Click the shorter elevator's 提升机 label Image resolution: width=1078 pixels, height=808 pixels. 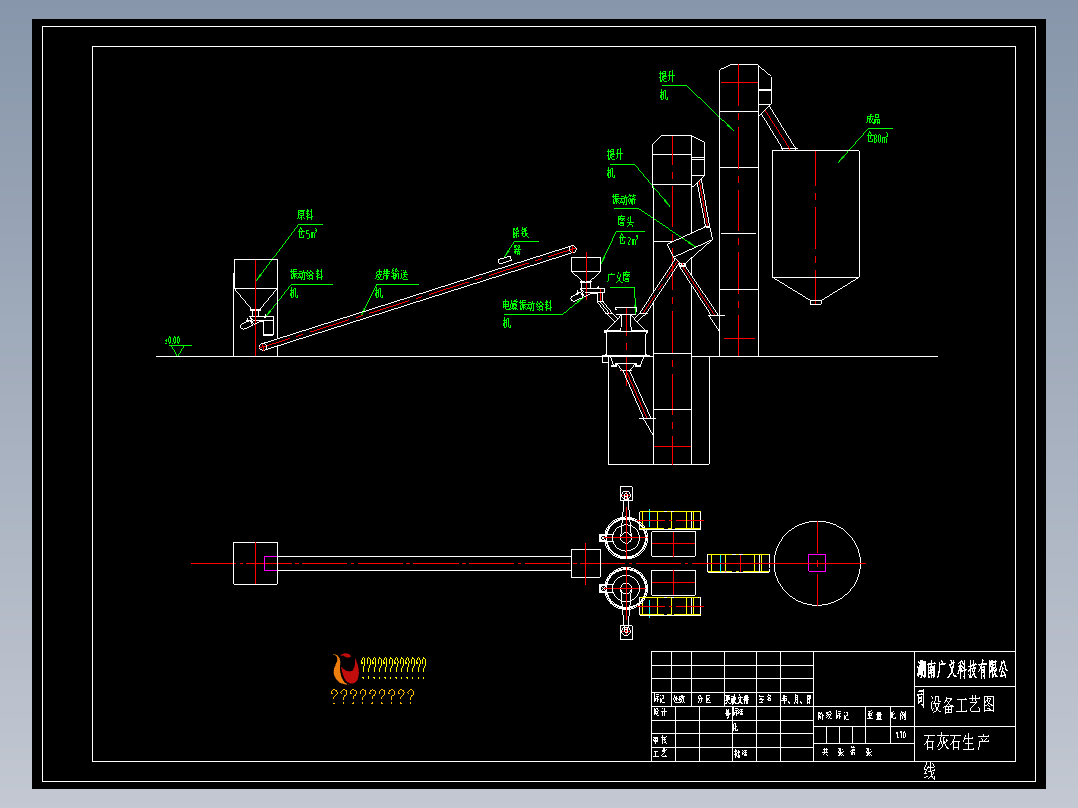[615, 163]
